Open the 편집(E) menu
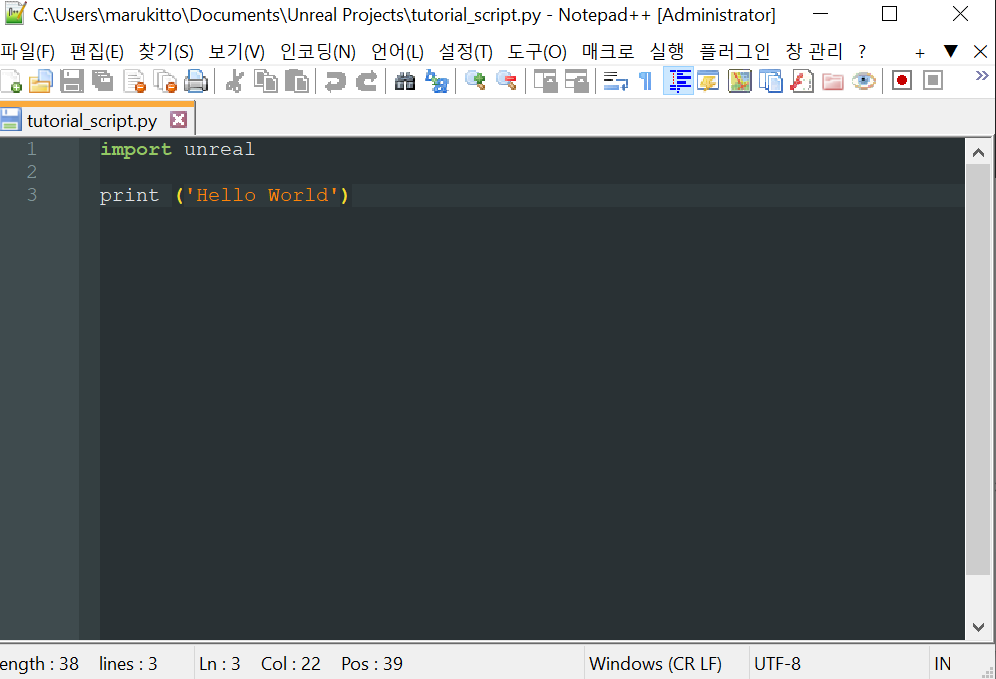996x679 pixels. (x=97, y=51)
